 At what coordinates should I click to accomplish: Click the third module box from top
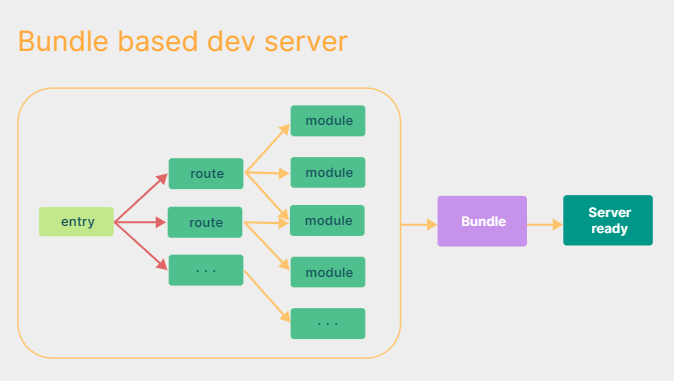point(328,221)
